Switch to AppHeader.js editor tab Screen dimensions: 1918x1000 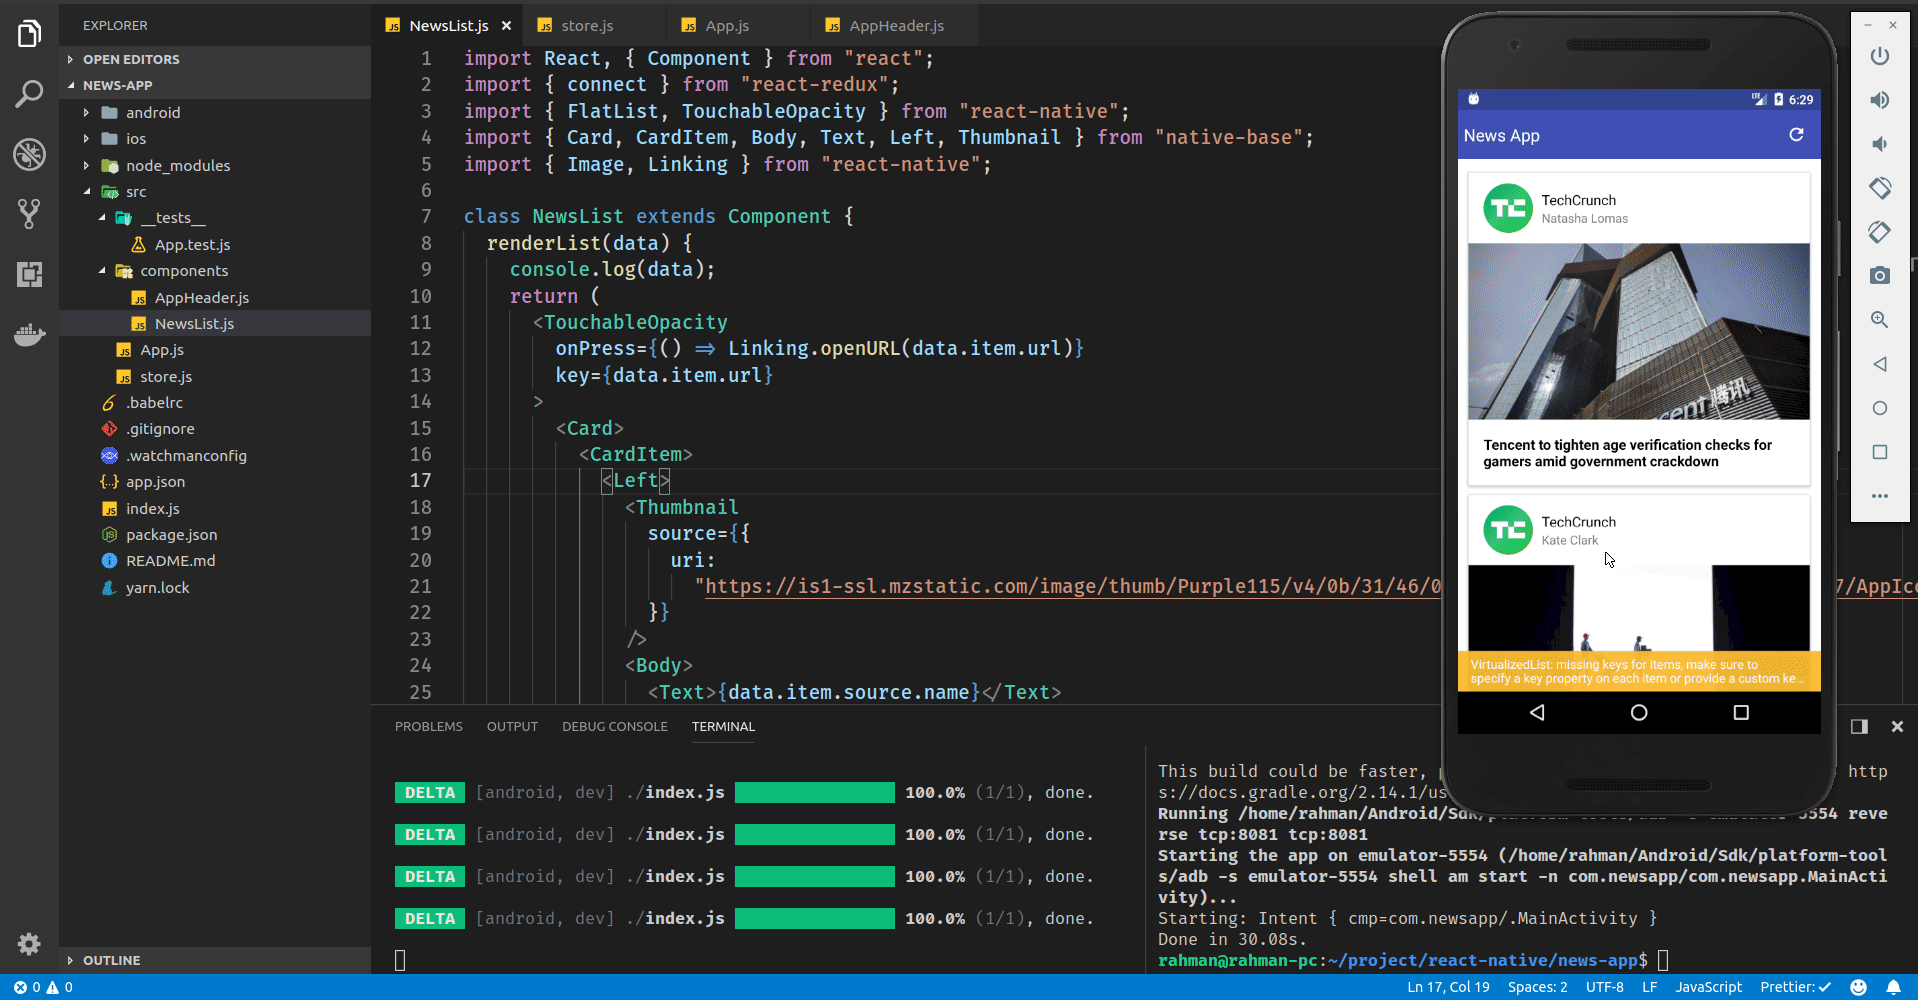click(x=896, y=26)
